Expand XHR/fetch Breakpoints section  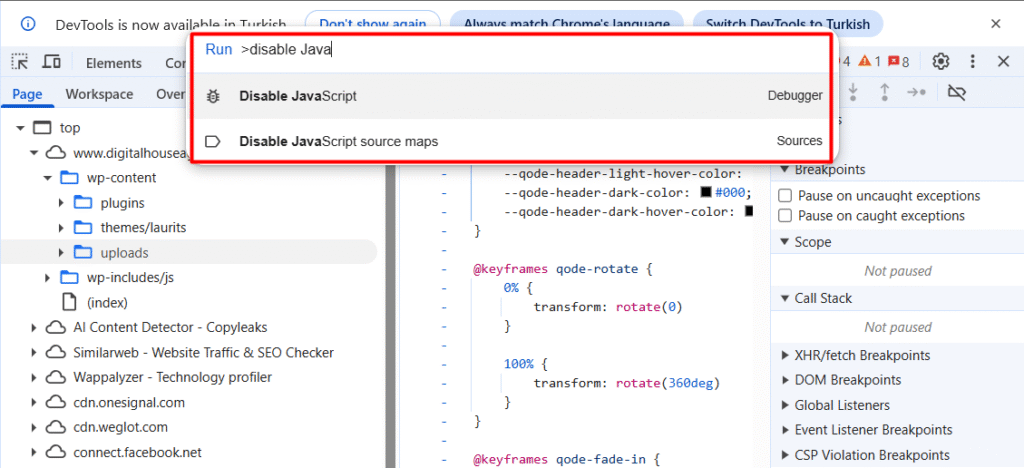[784, 356]
